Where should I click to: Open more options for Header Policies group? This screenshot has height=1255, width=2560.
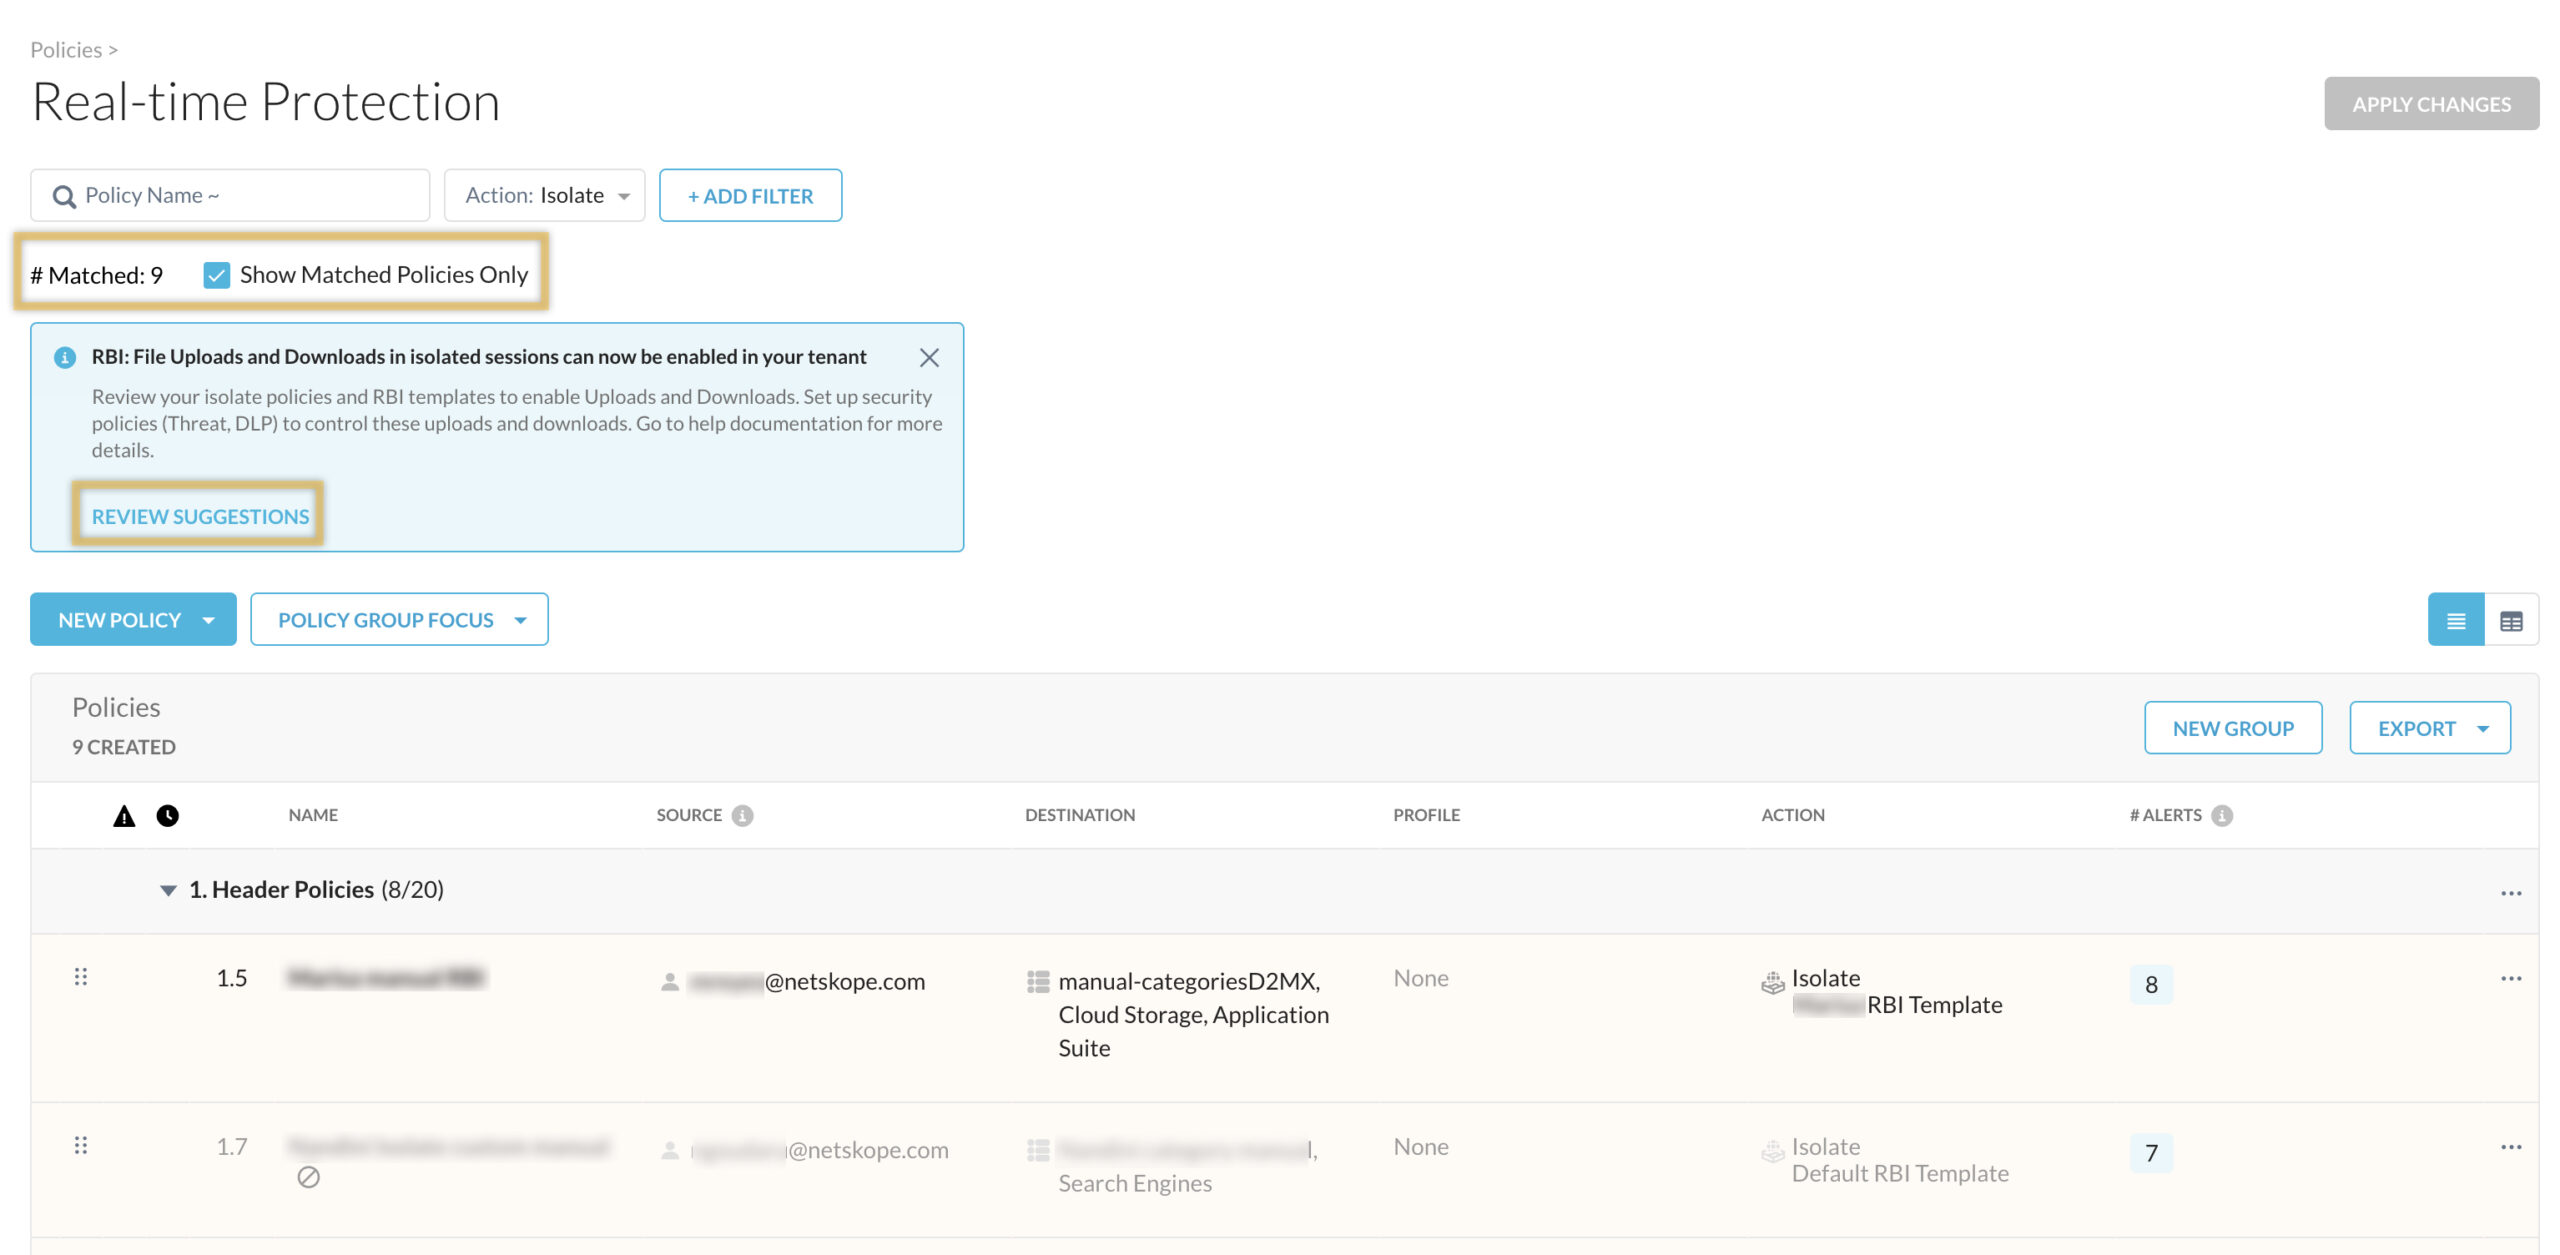coord(2510,893)
